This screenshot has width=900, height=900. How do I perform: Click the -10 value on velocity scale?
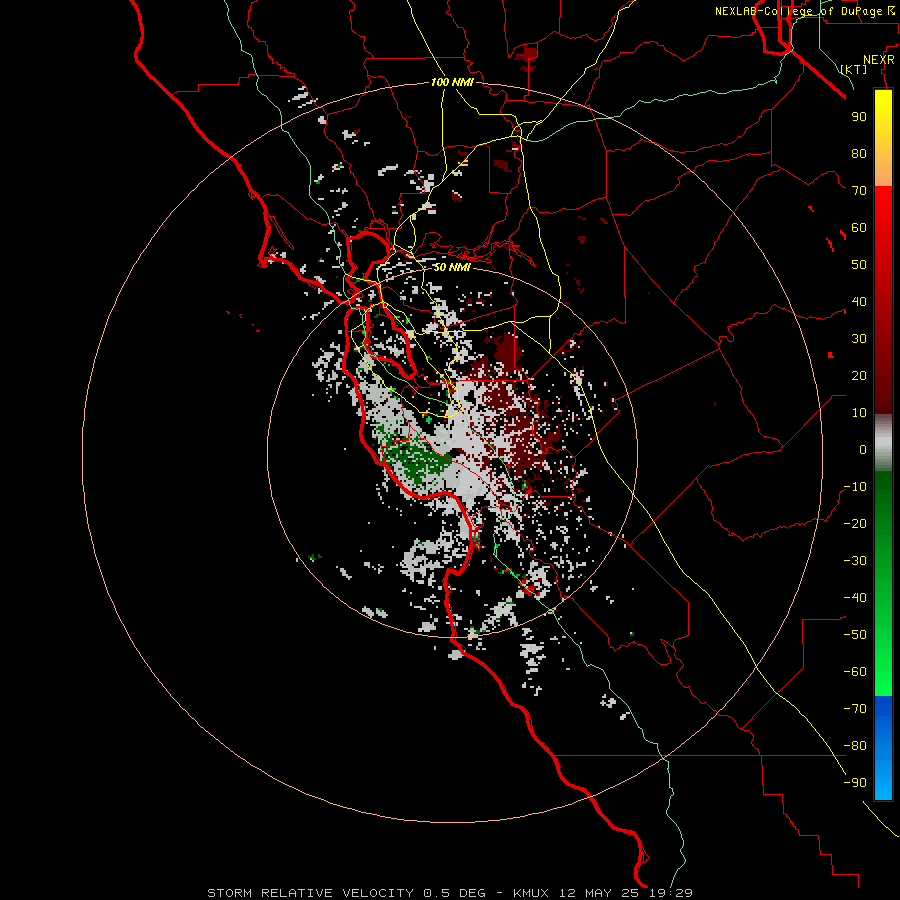[855, 487]
